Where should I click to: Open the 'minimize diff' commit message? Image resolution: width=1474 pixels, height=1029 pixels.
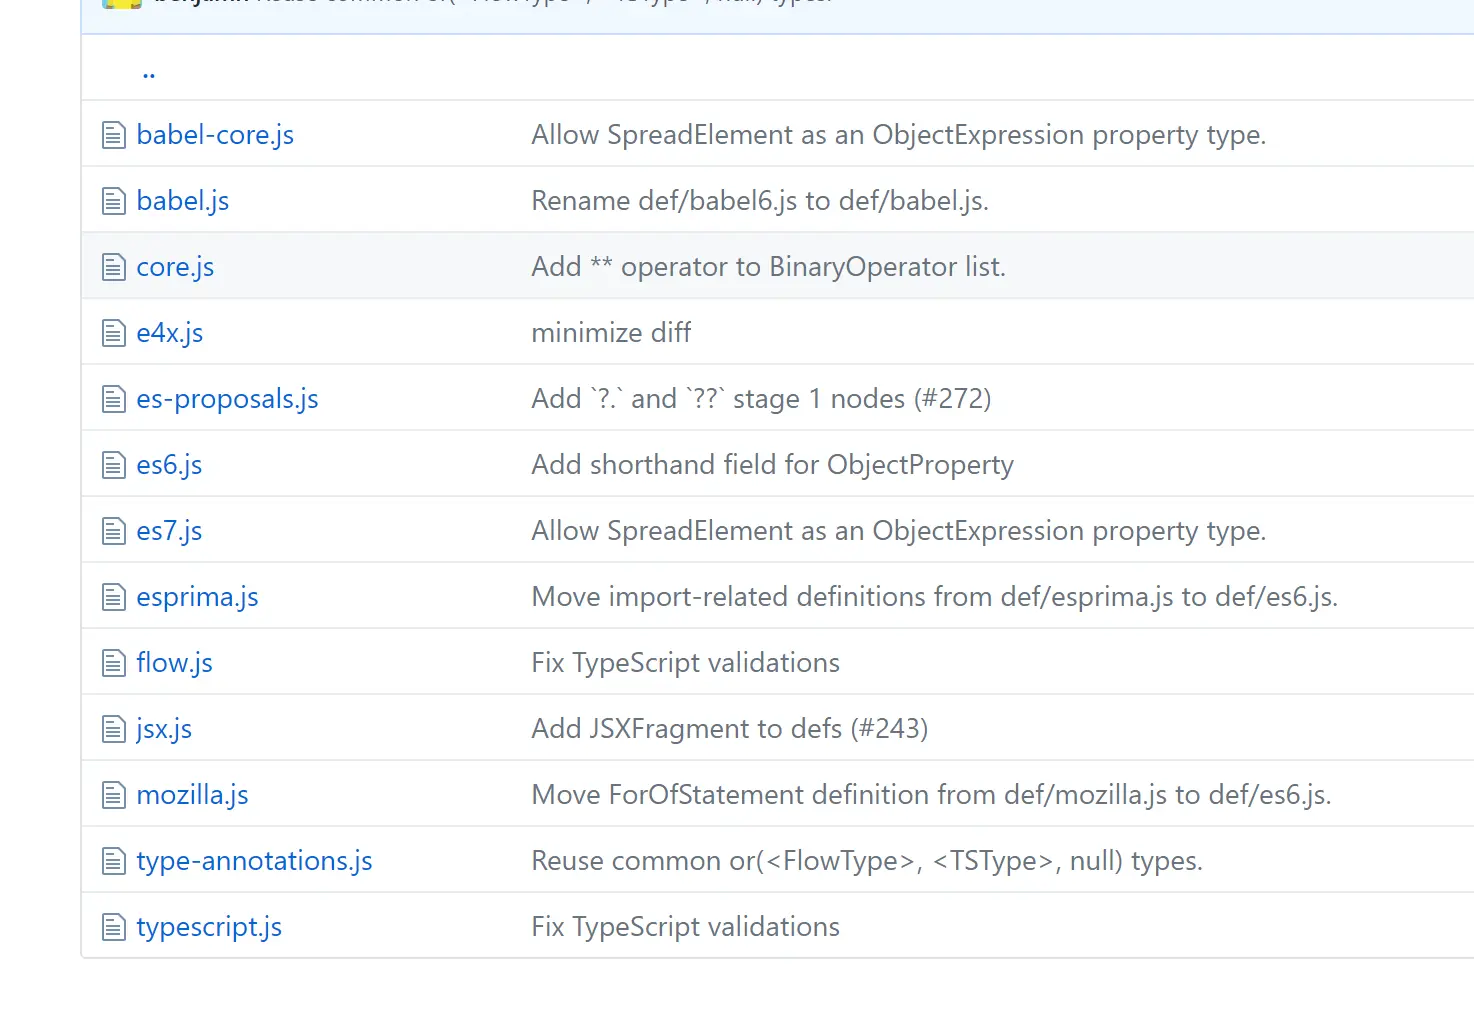coord(611,333)
